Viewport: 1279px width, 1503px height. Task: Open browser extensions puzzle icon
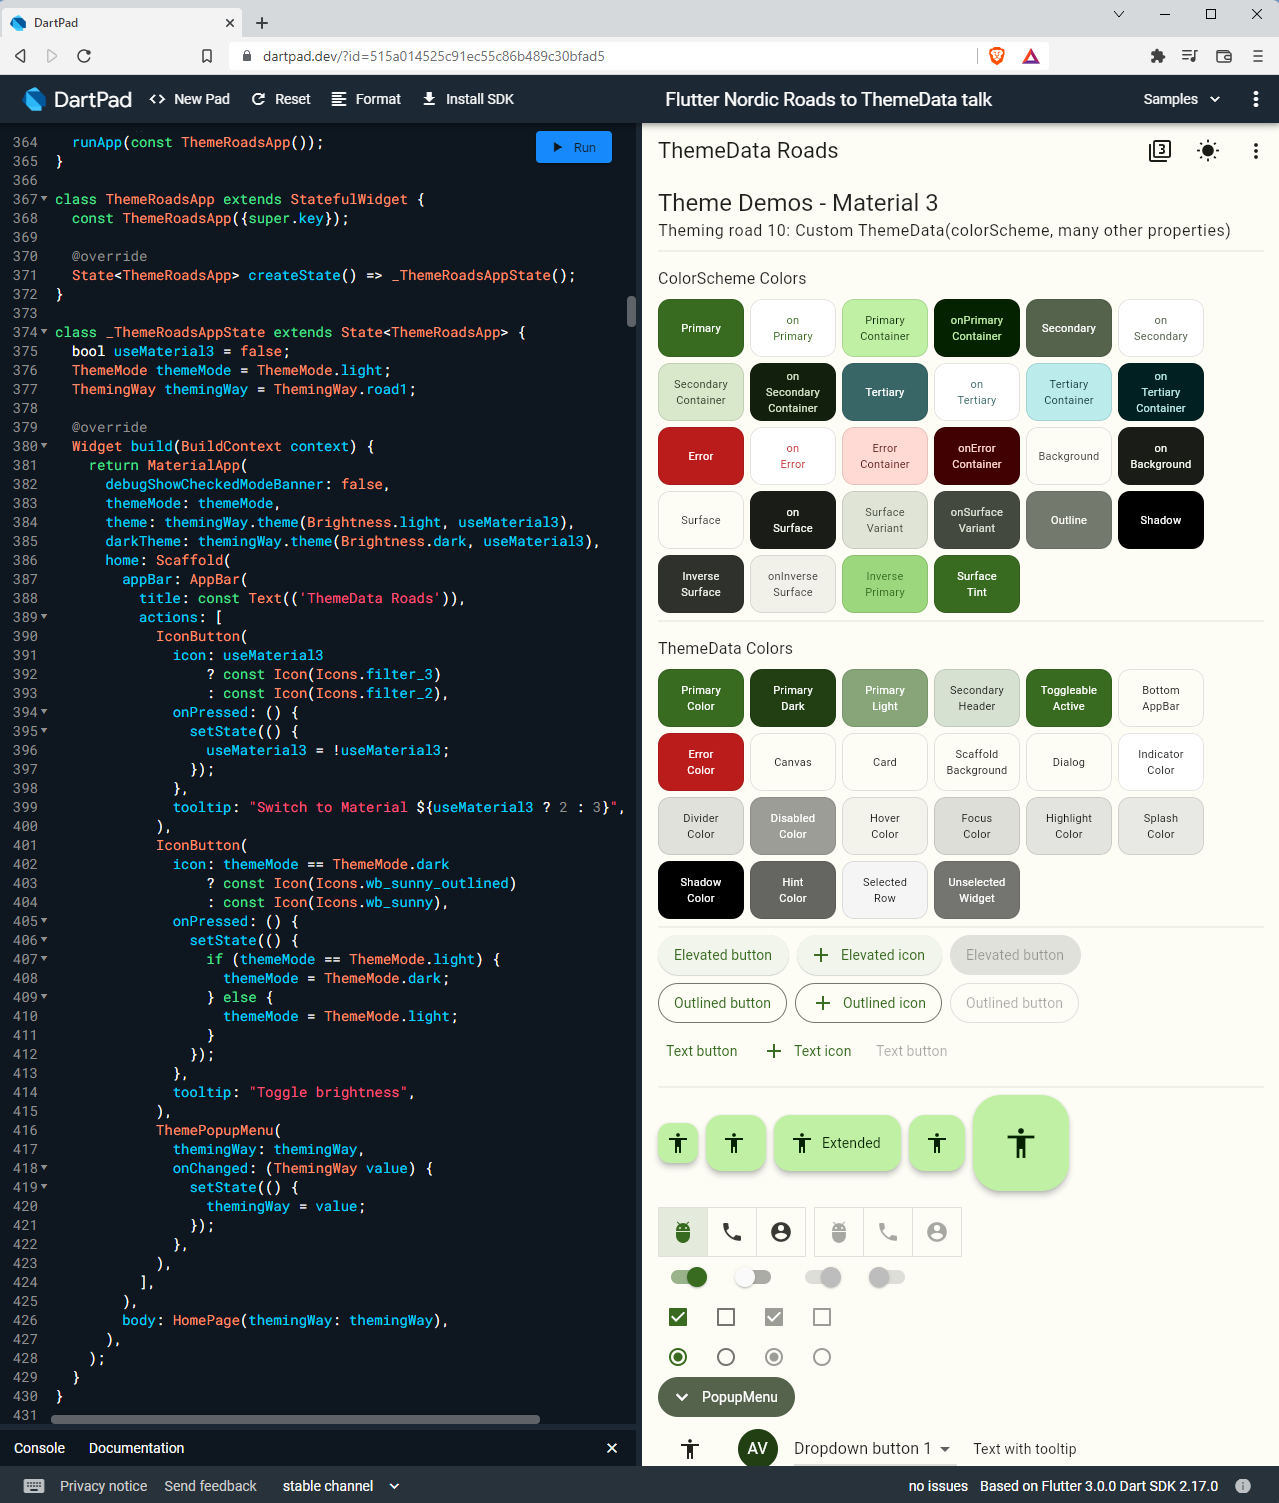pos(1158,56)
